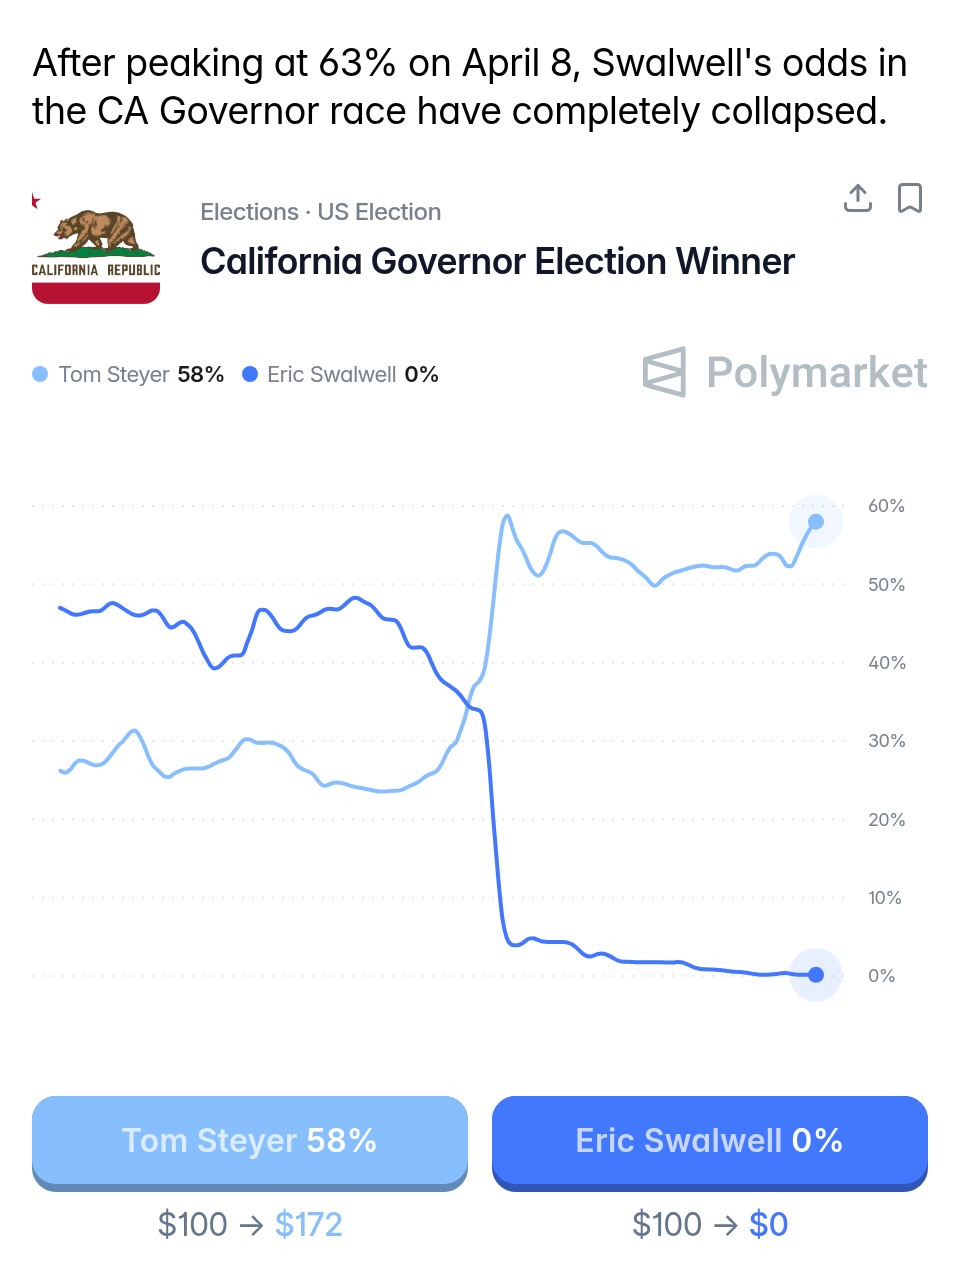Click the California Governor Election Winner title

[x=497, y=261]
